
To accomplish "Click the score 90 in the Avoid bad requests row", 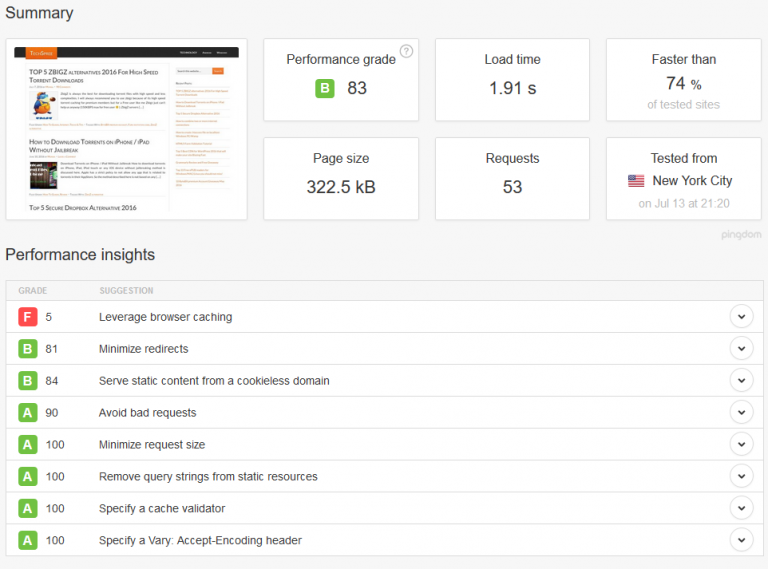I will coord(51,413).
